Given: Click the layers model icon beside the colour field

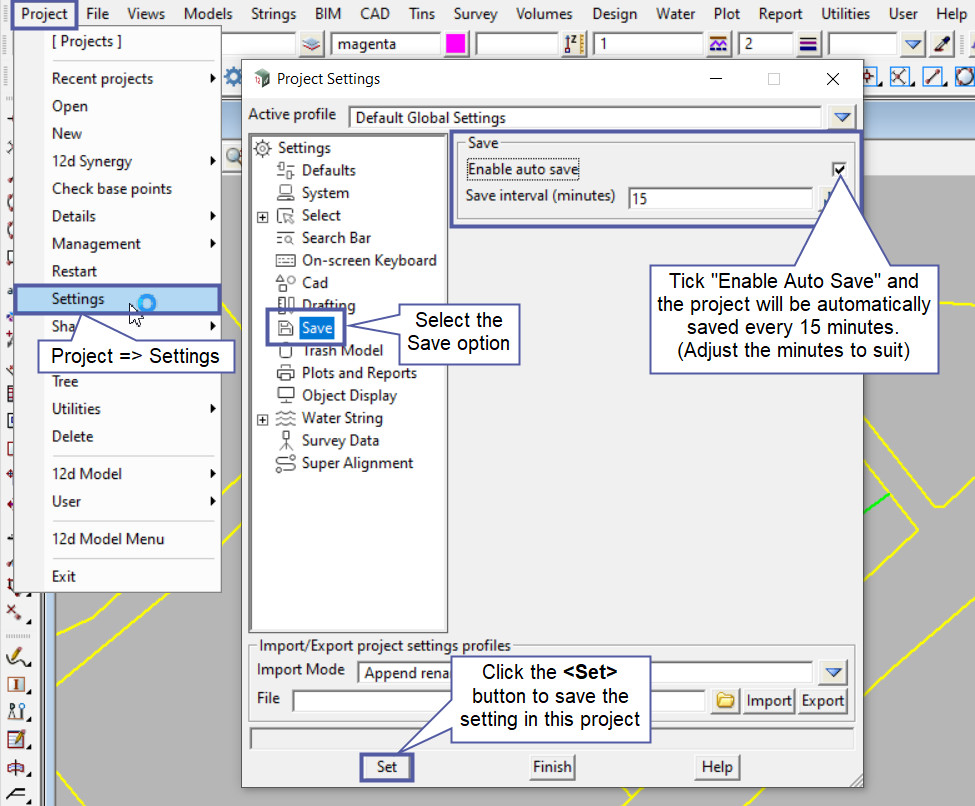Looking at the screenshot, I should tap(313, 44).
